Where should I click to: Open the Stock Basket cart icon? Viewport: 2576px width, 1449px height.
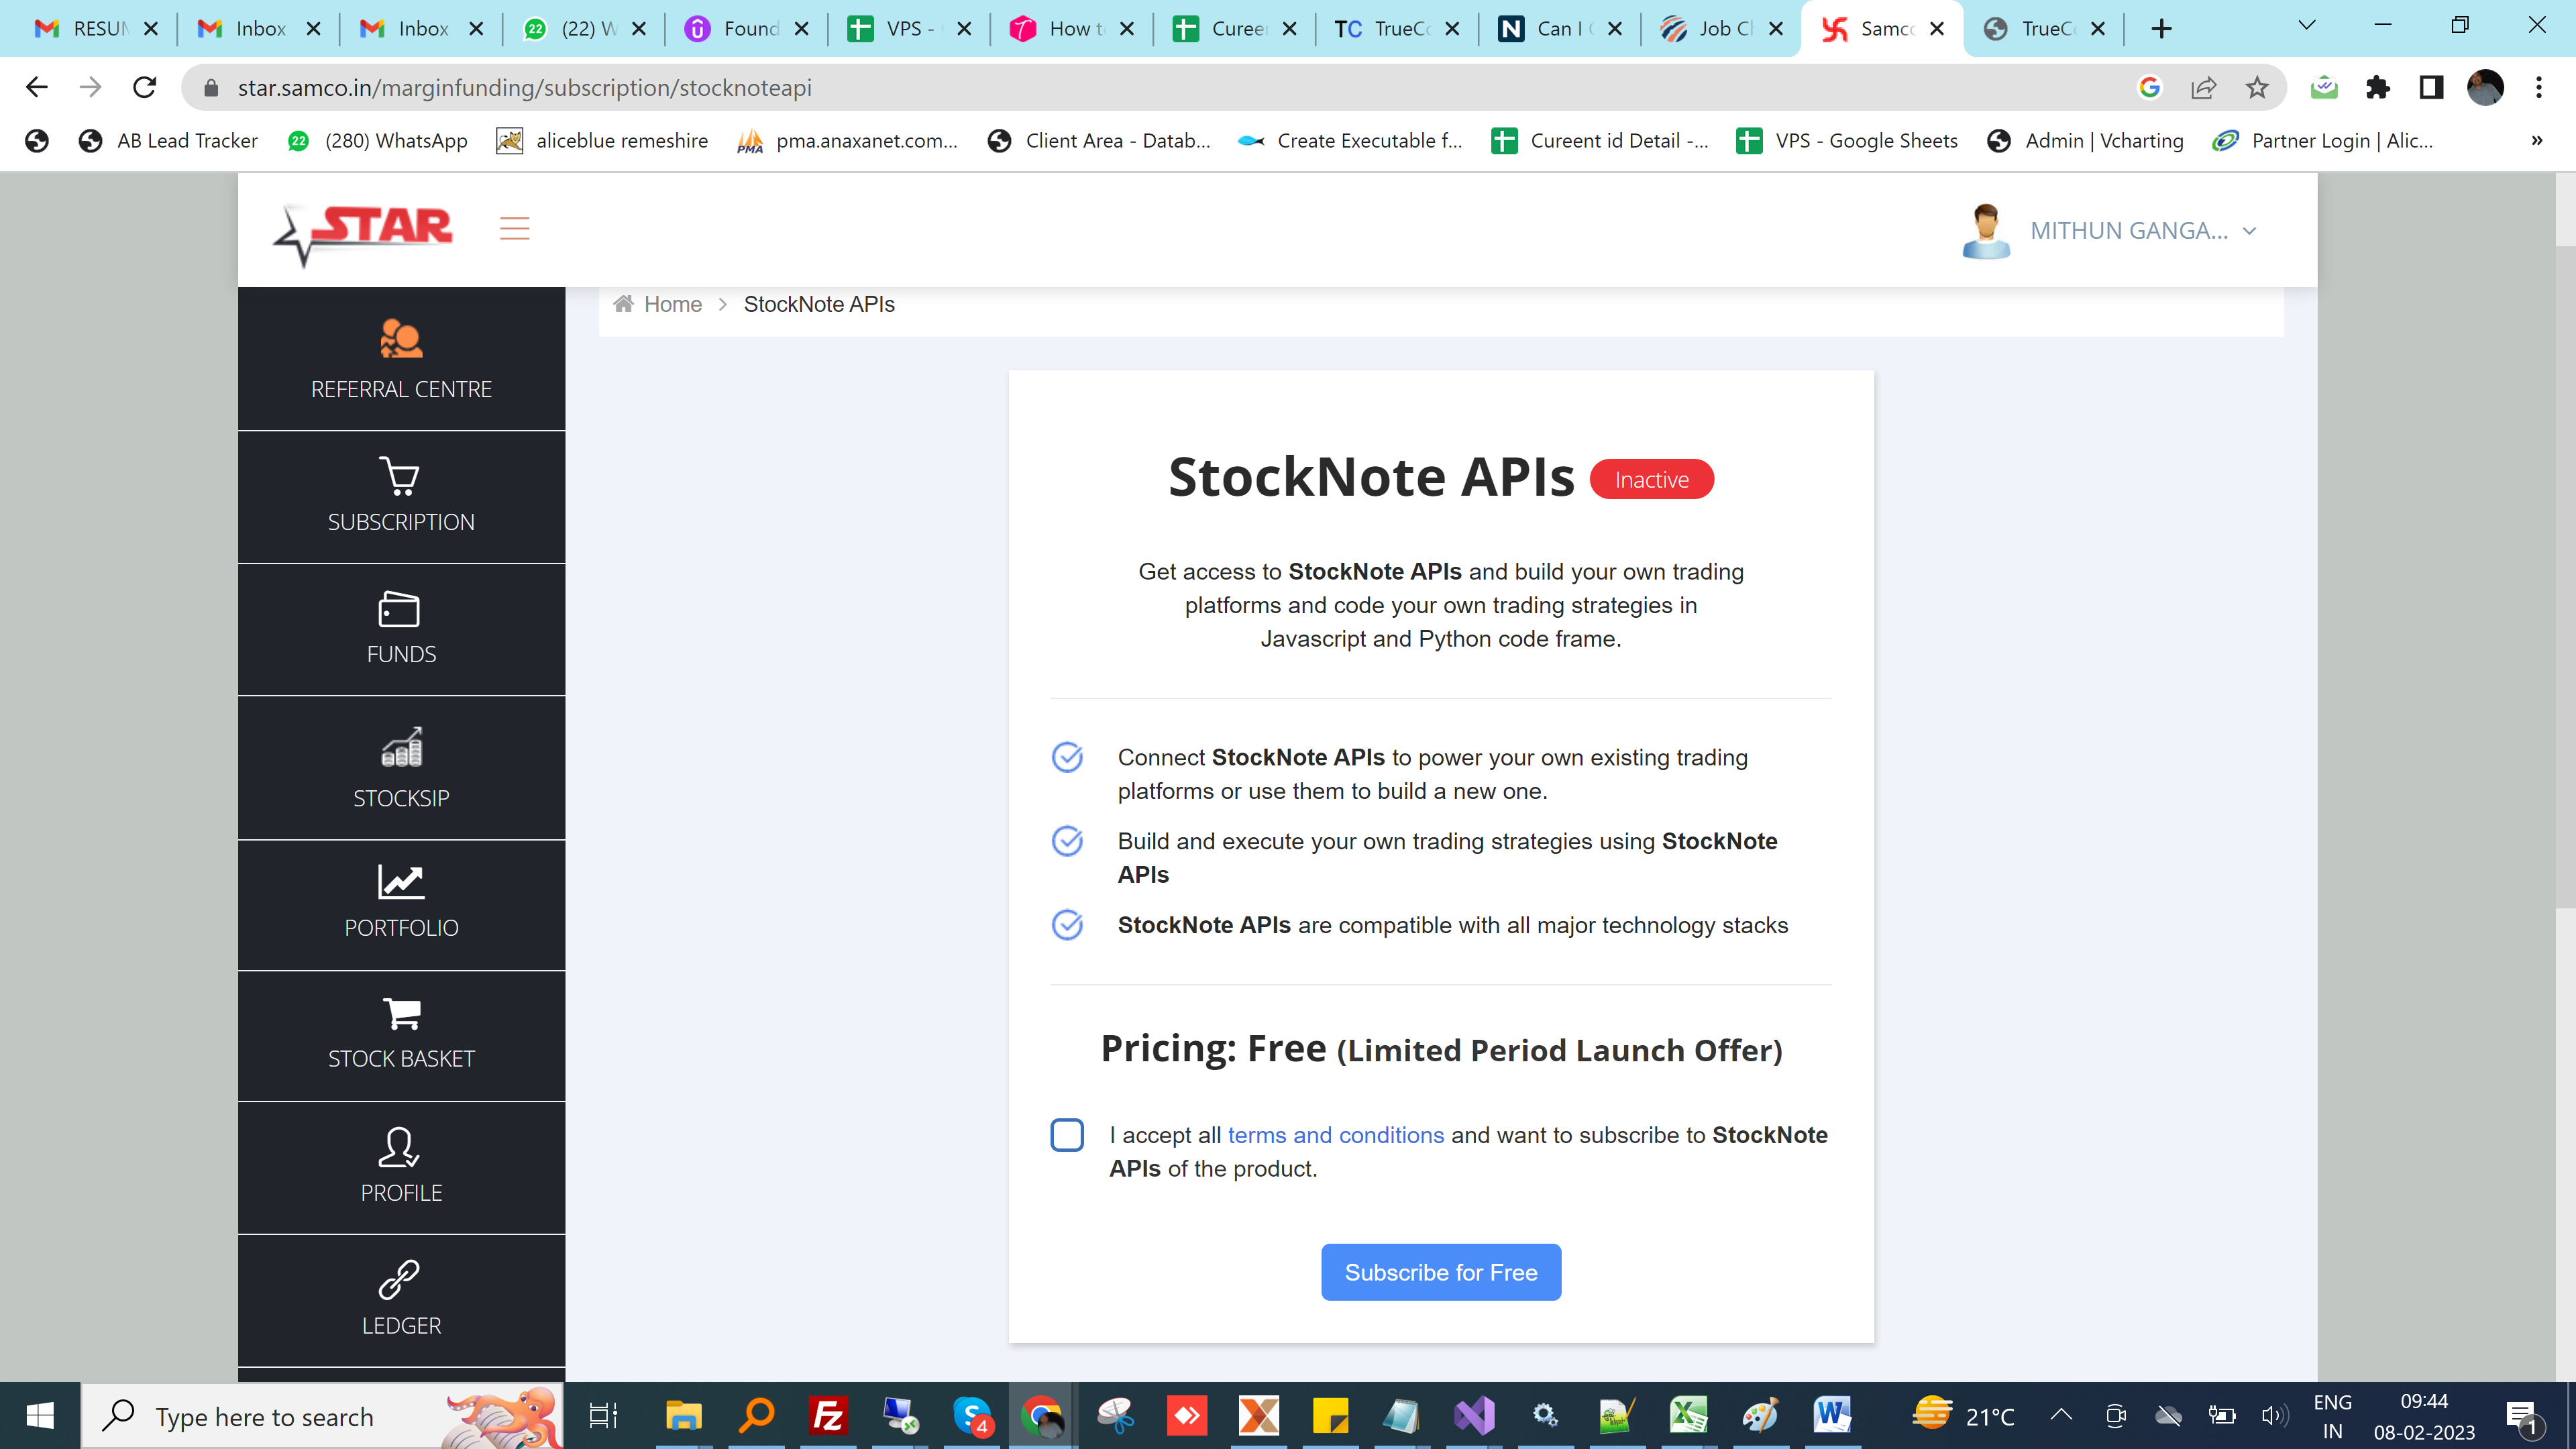pyautogui.click(x=401, y=1013)
